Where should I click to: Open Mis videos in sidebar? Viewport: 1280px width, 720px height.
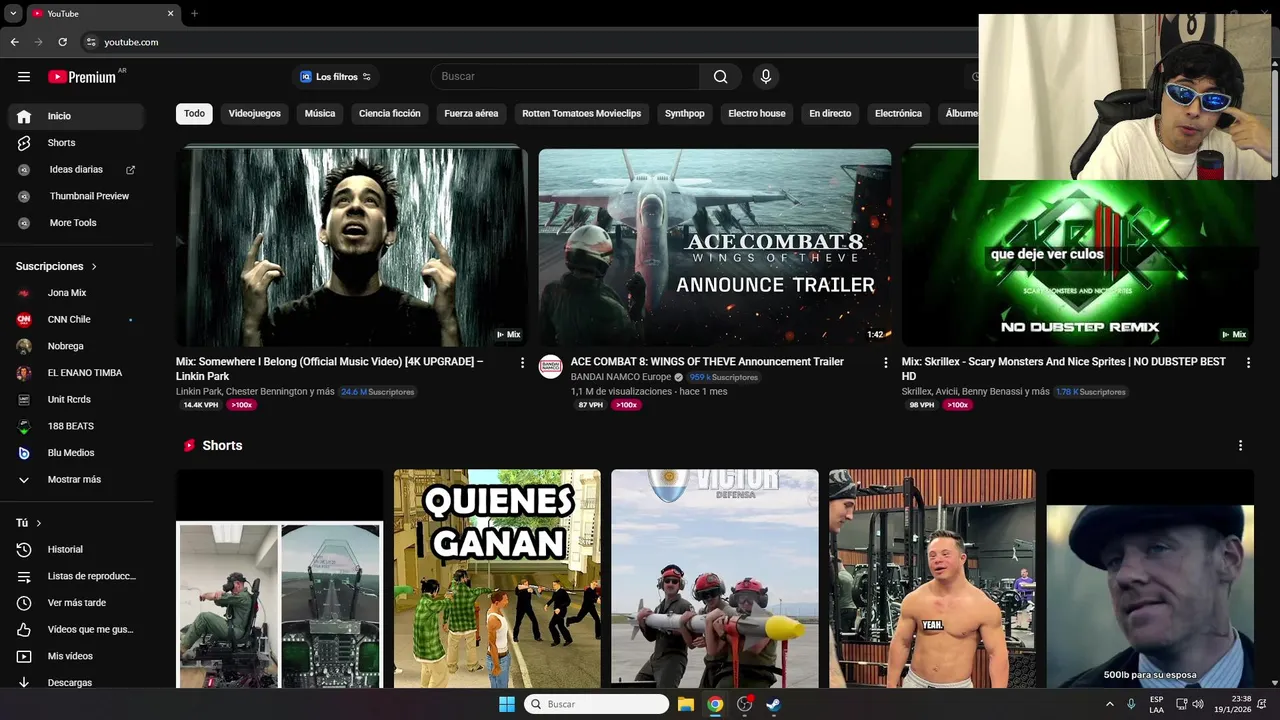coord(77,656)
